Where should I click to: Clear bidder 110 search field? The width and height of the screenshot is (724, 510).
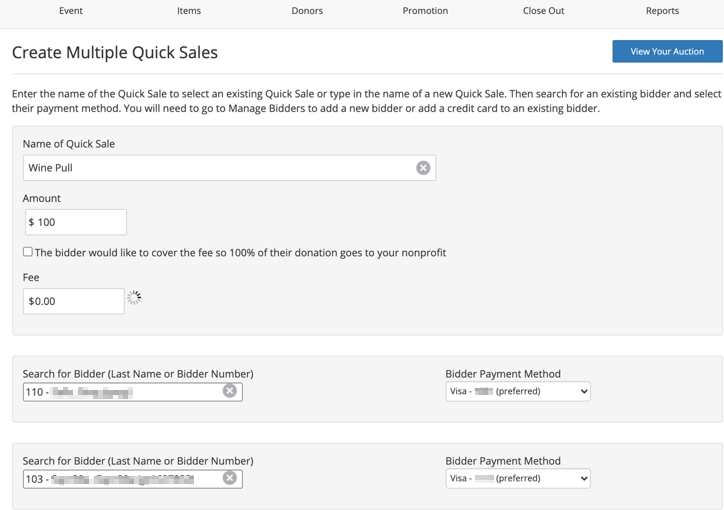tap(229, 391)
